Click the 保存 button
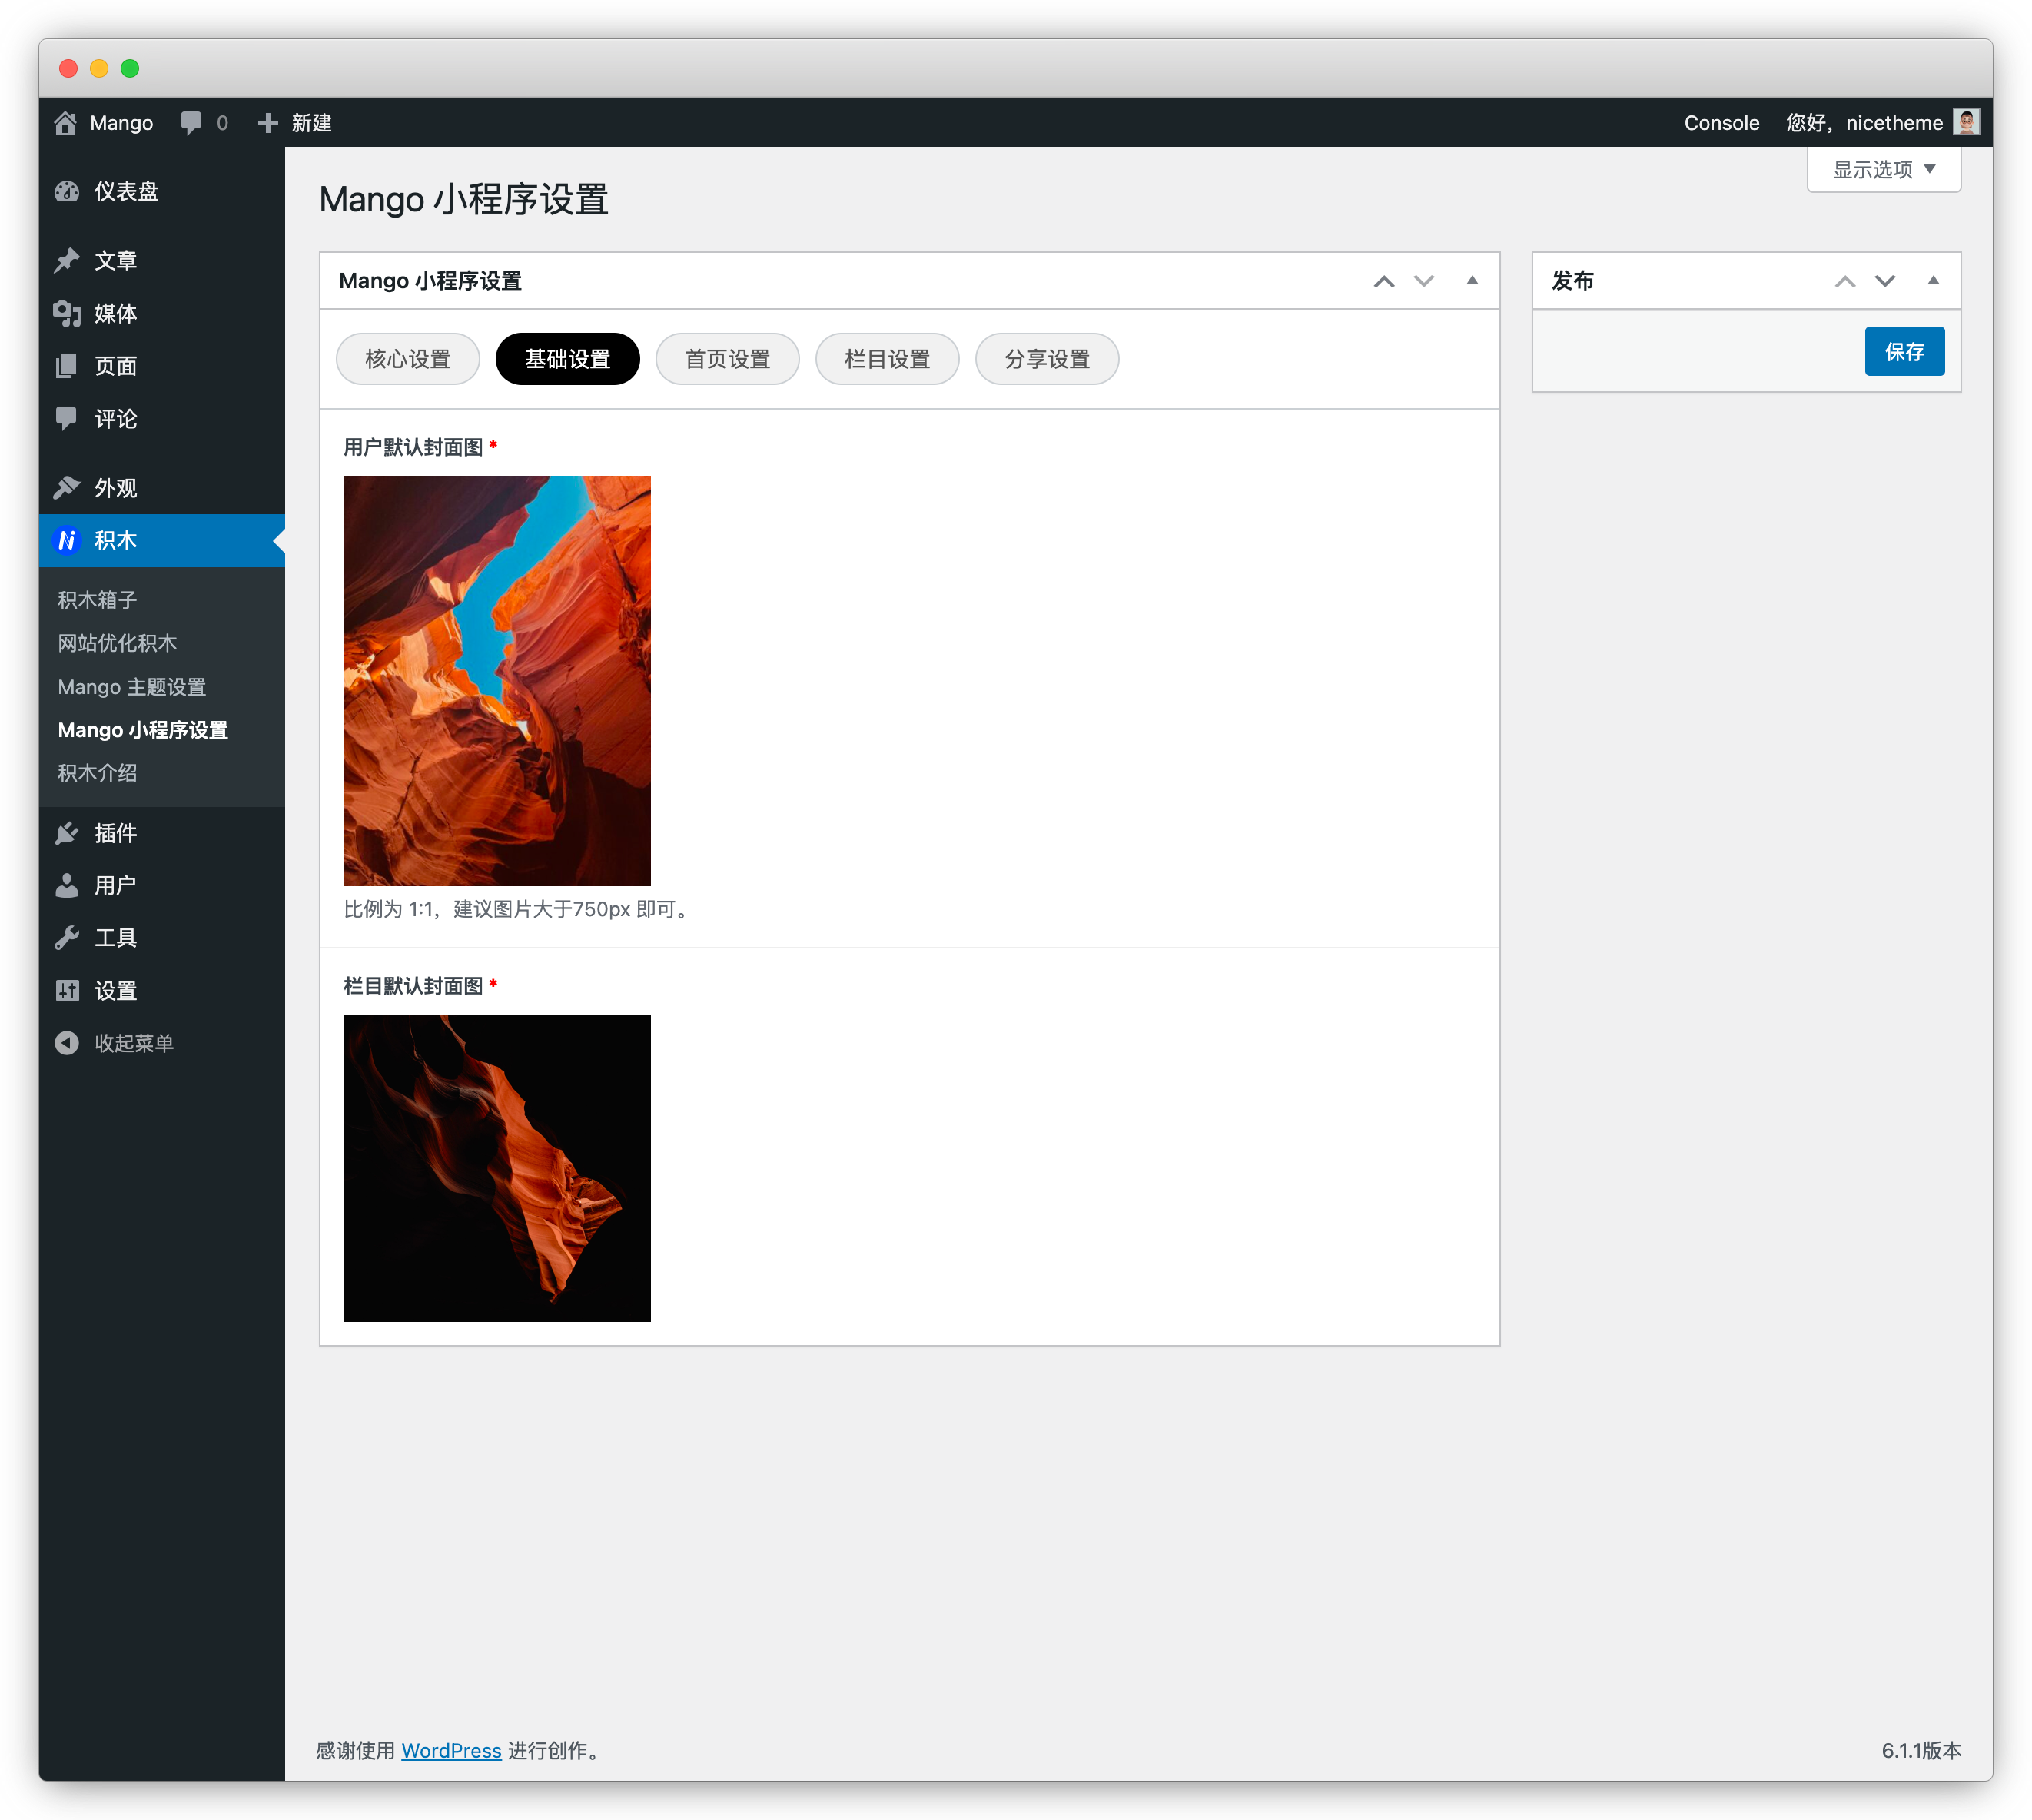Image resolution: width=2032 pixels, height=1820 pixels. (1905, 351)
